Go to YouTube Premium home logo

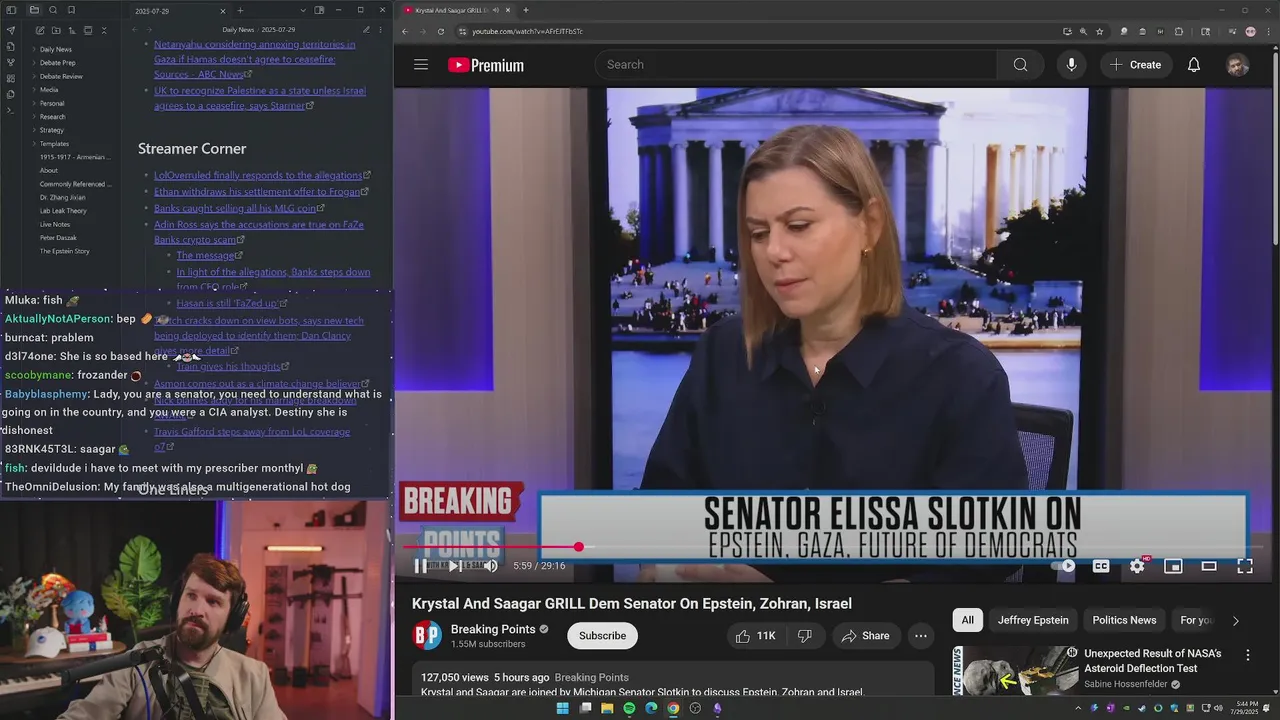(x=486, y=65)
